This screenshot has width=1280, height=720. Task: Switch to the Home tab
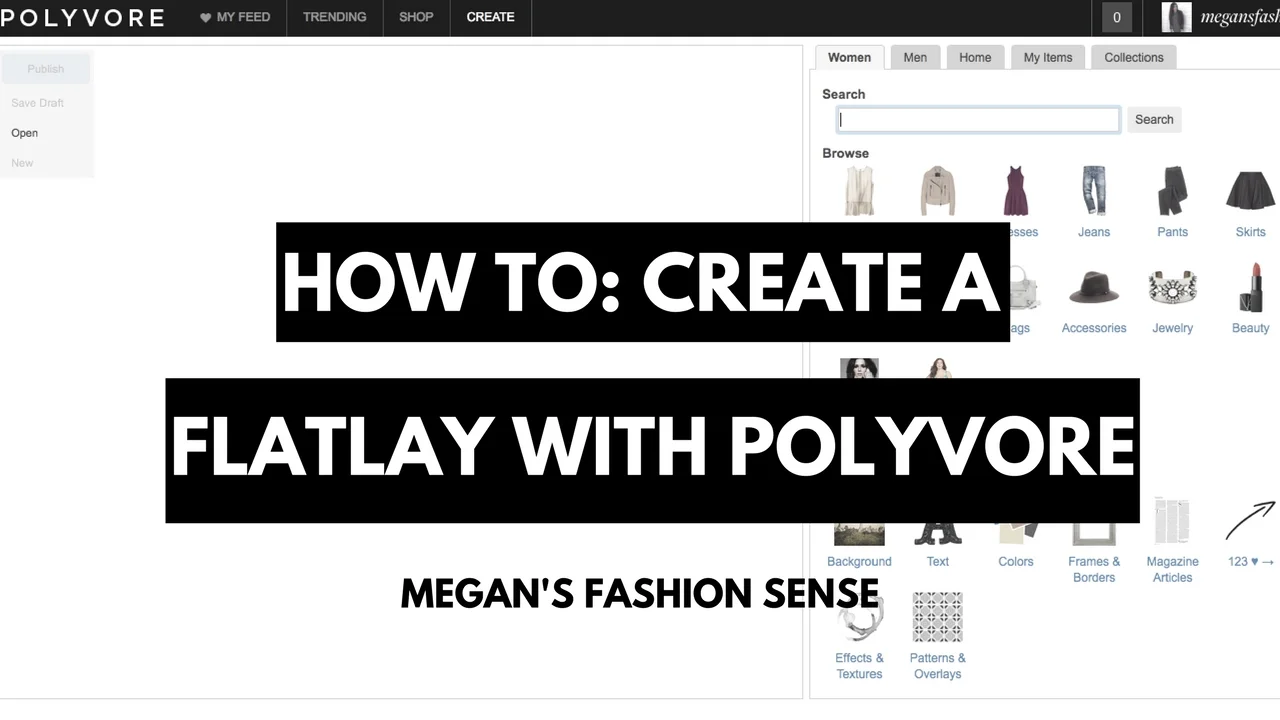tap(975, 57)
